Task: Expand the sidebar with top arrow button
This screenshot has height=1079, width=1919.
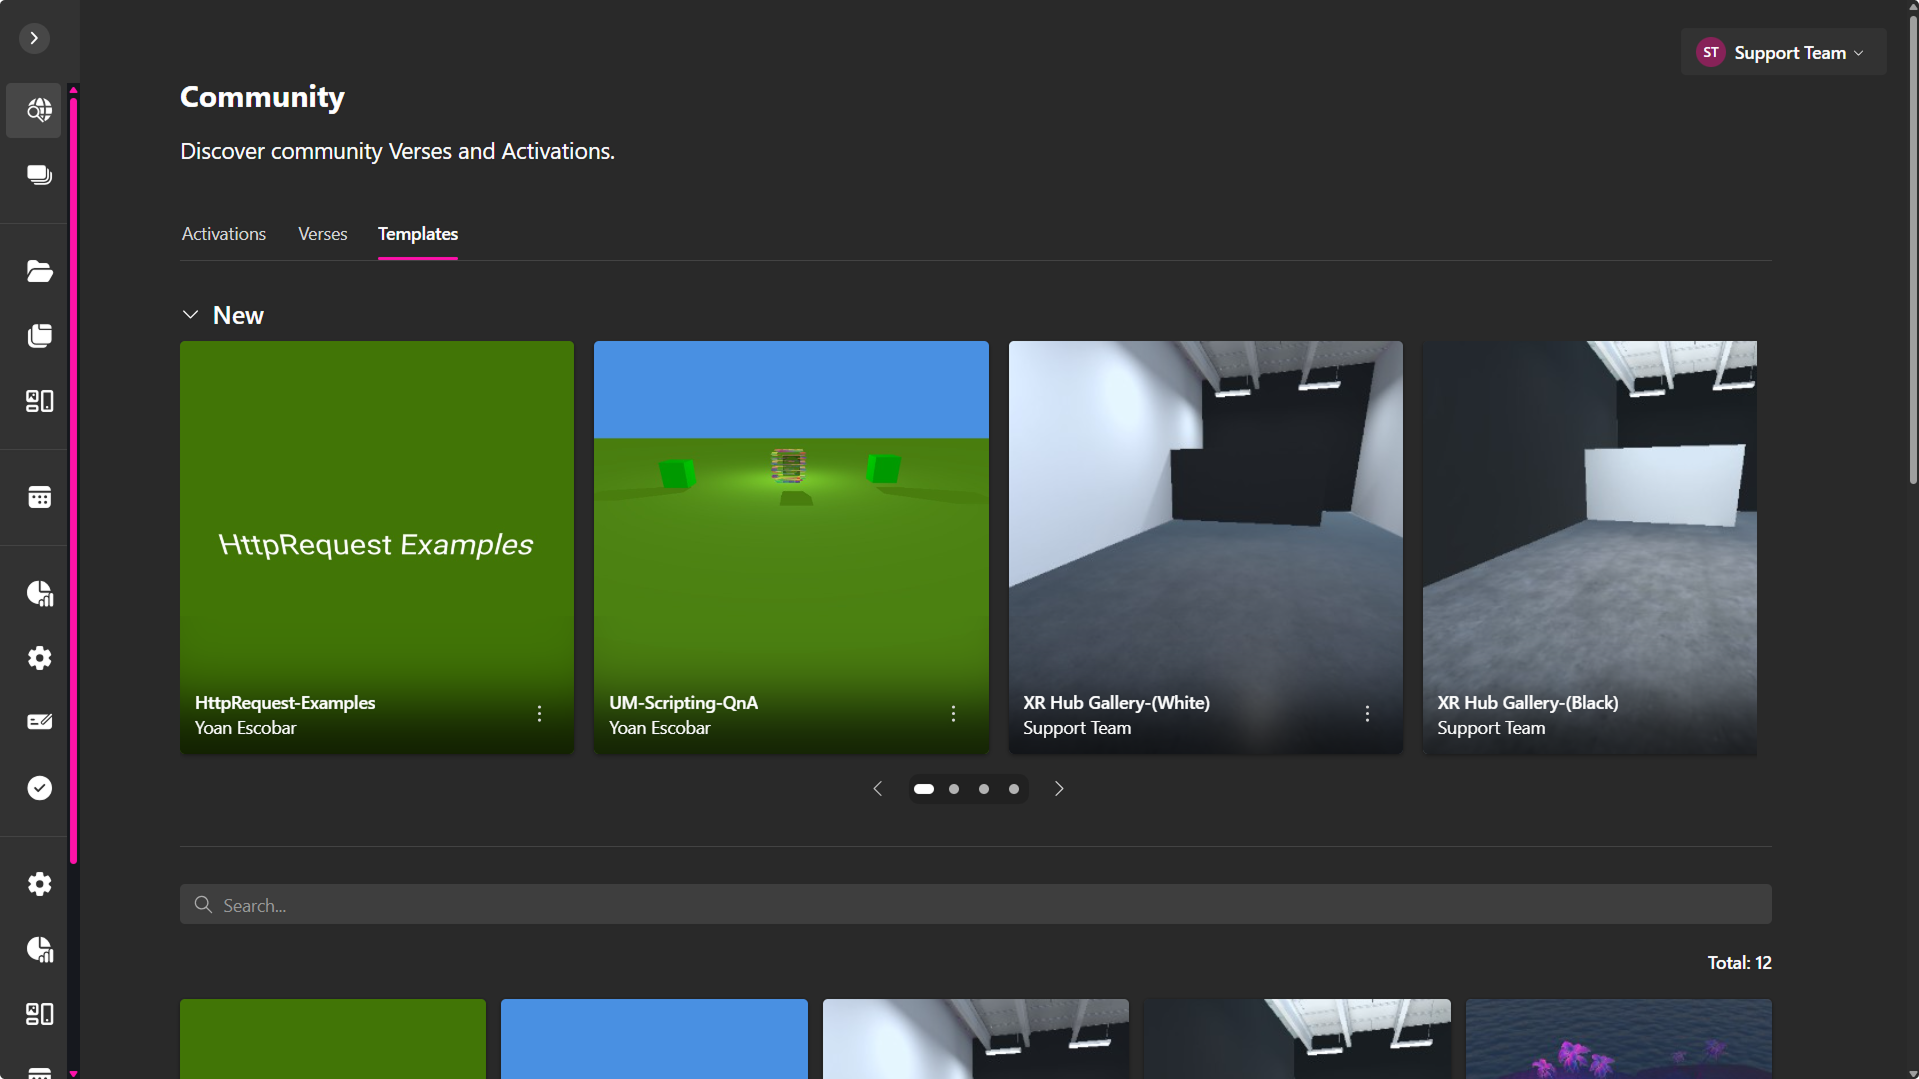Action: point(34,38)
